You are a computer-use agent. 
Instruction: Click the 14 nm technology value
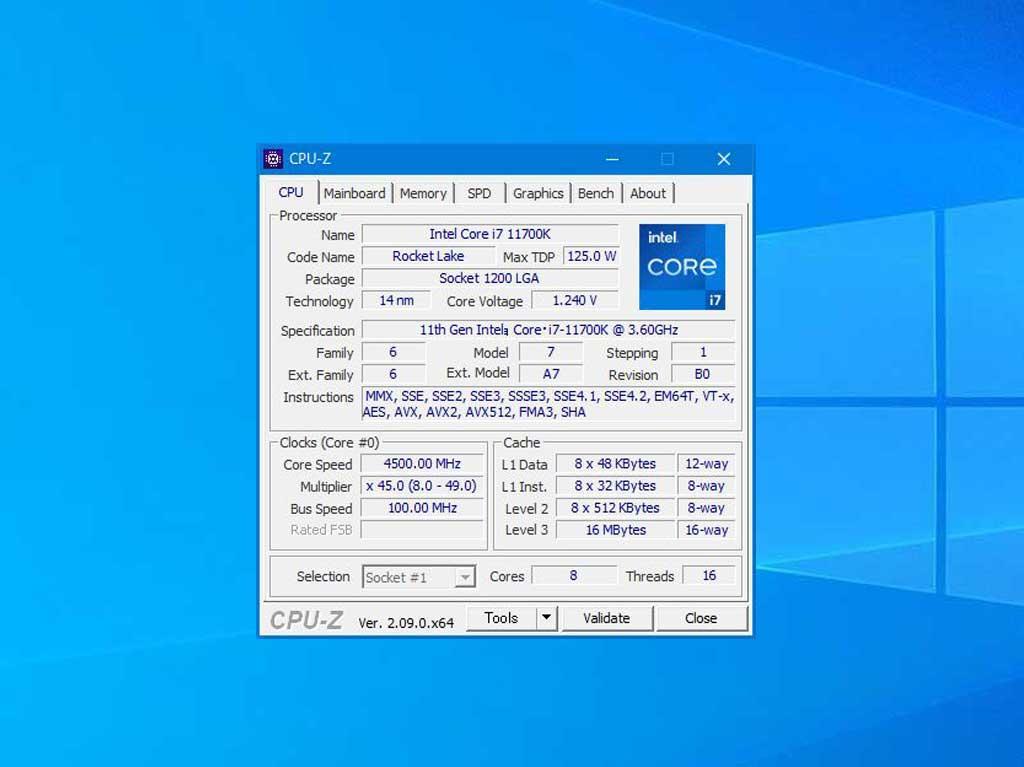click(x=396, y=301)
